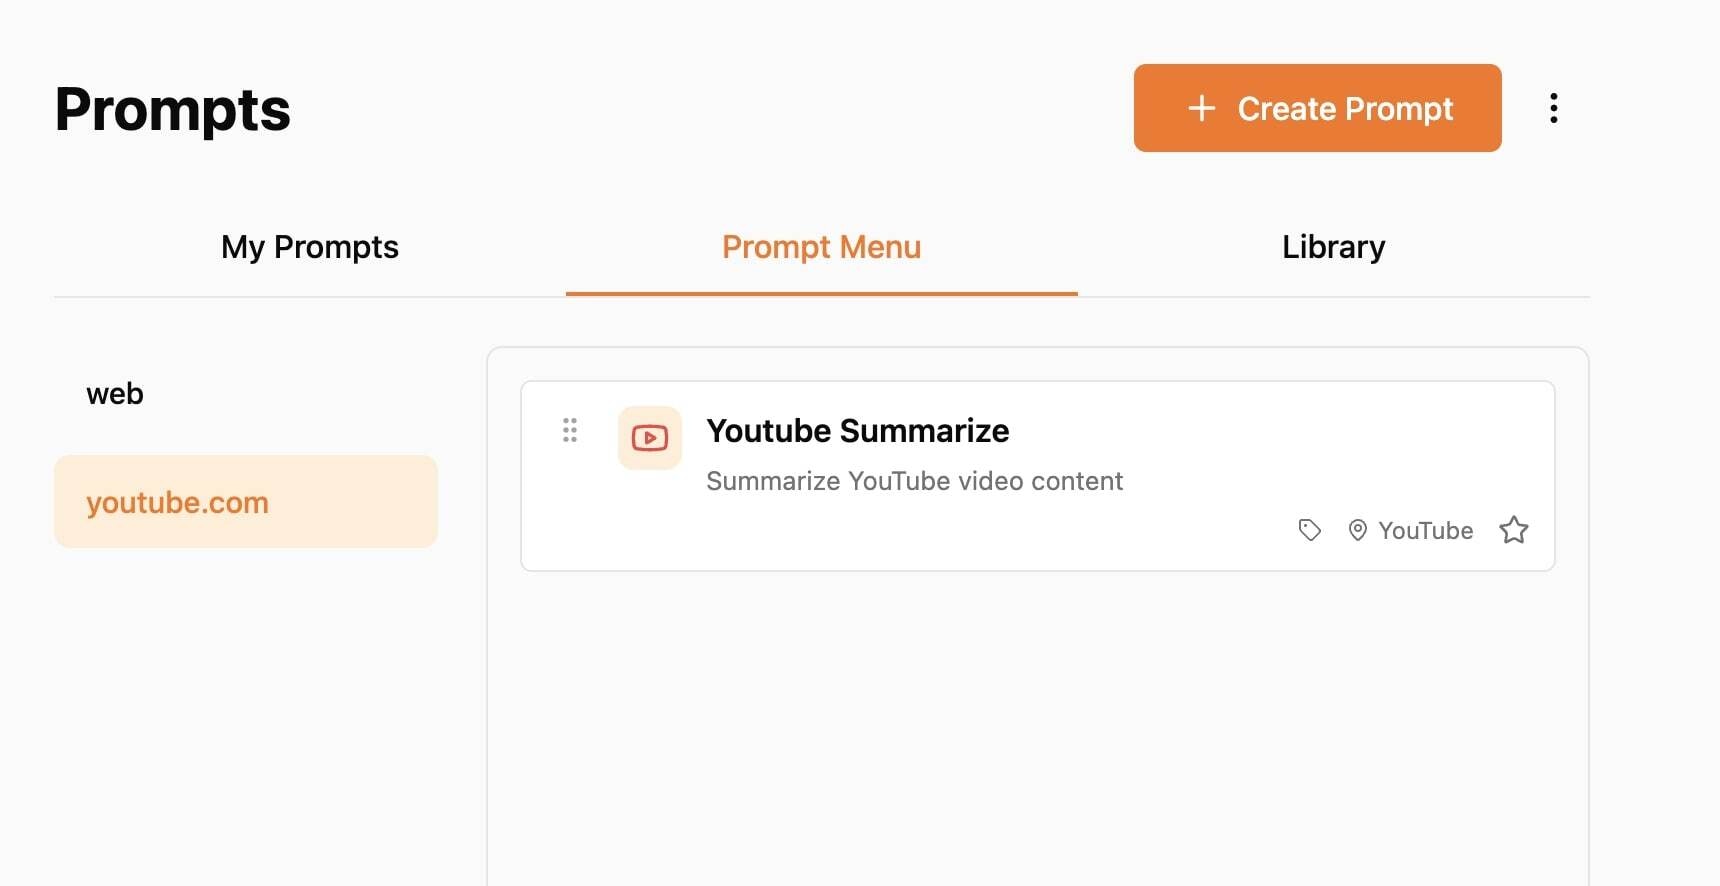Click the YouTube play icon on the prompt card

click(649, 437)
